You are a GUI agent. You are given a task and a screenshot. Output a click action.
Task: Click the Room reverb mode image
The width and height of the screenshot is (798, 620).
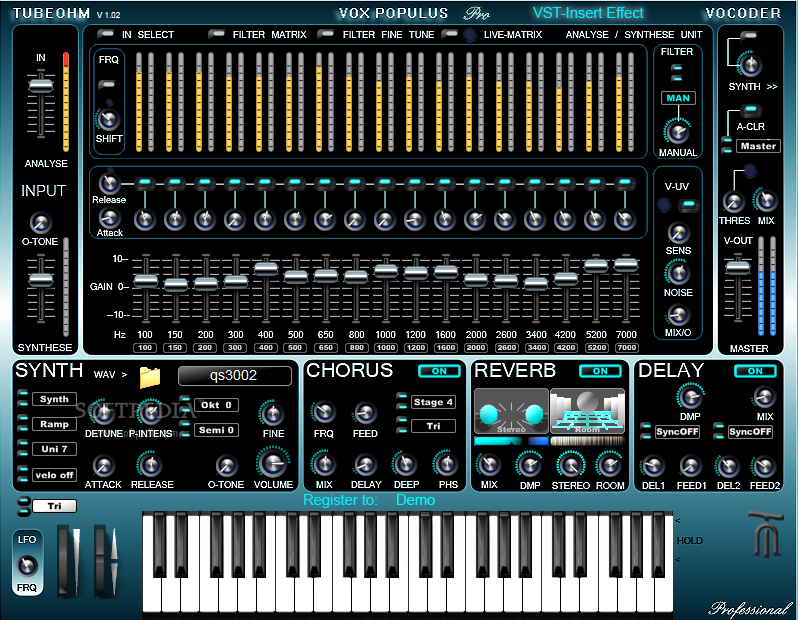click(587, 411)
